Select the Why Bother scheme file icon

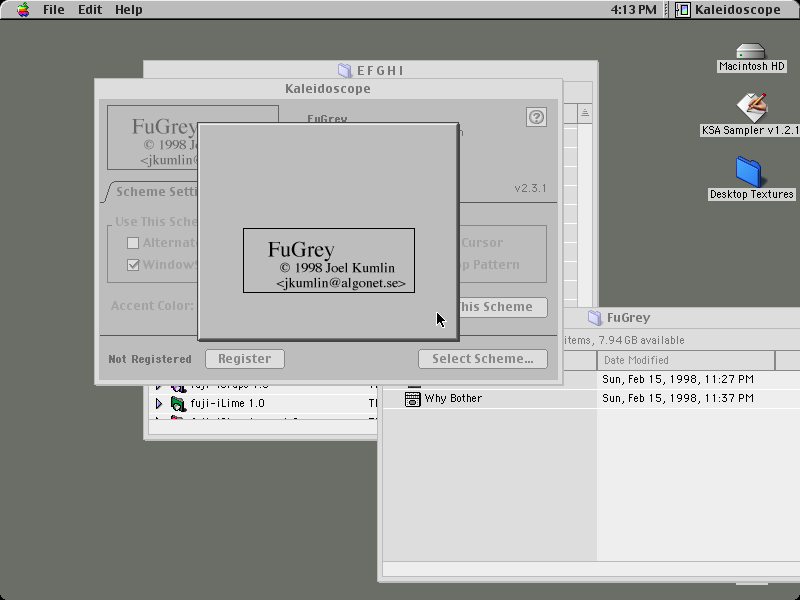412,398
